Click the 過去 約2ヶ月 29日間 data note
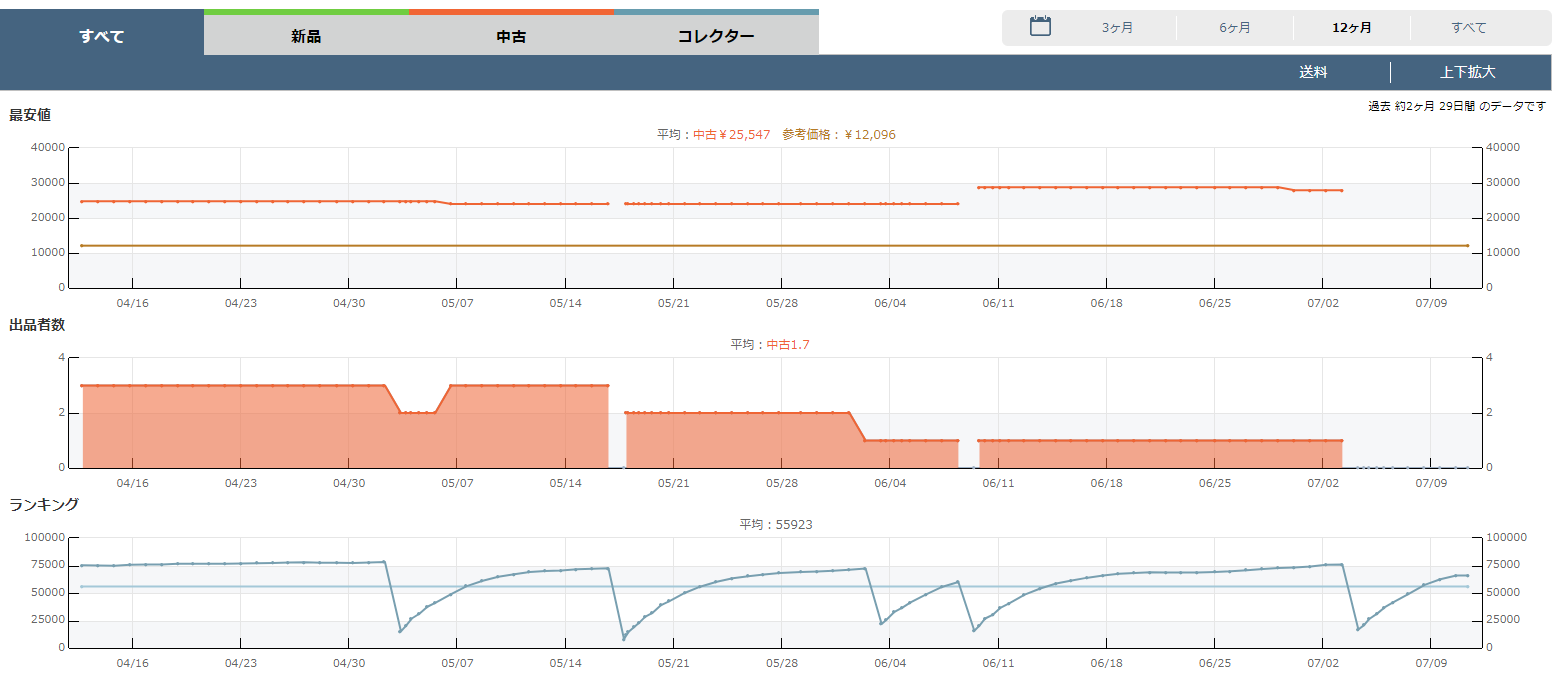Image resolution: width=1552 pixels, height=679 pixels. [1456, 106]
